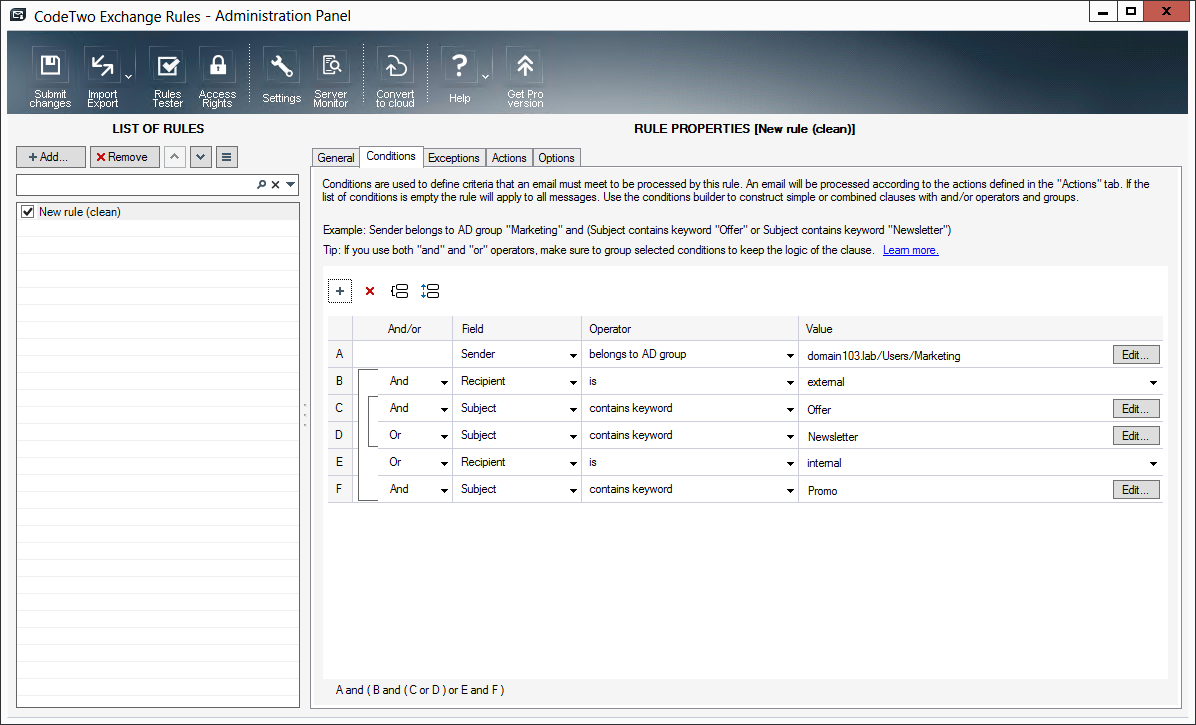1196x725 pixels.
Task: Click the search magnifier icon
Action: coord(262,184)
